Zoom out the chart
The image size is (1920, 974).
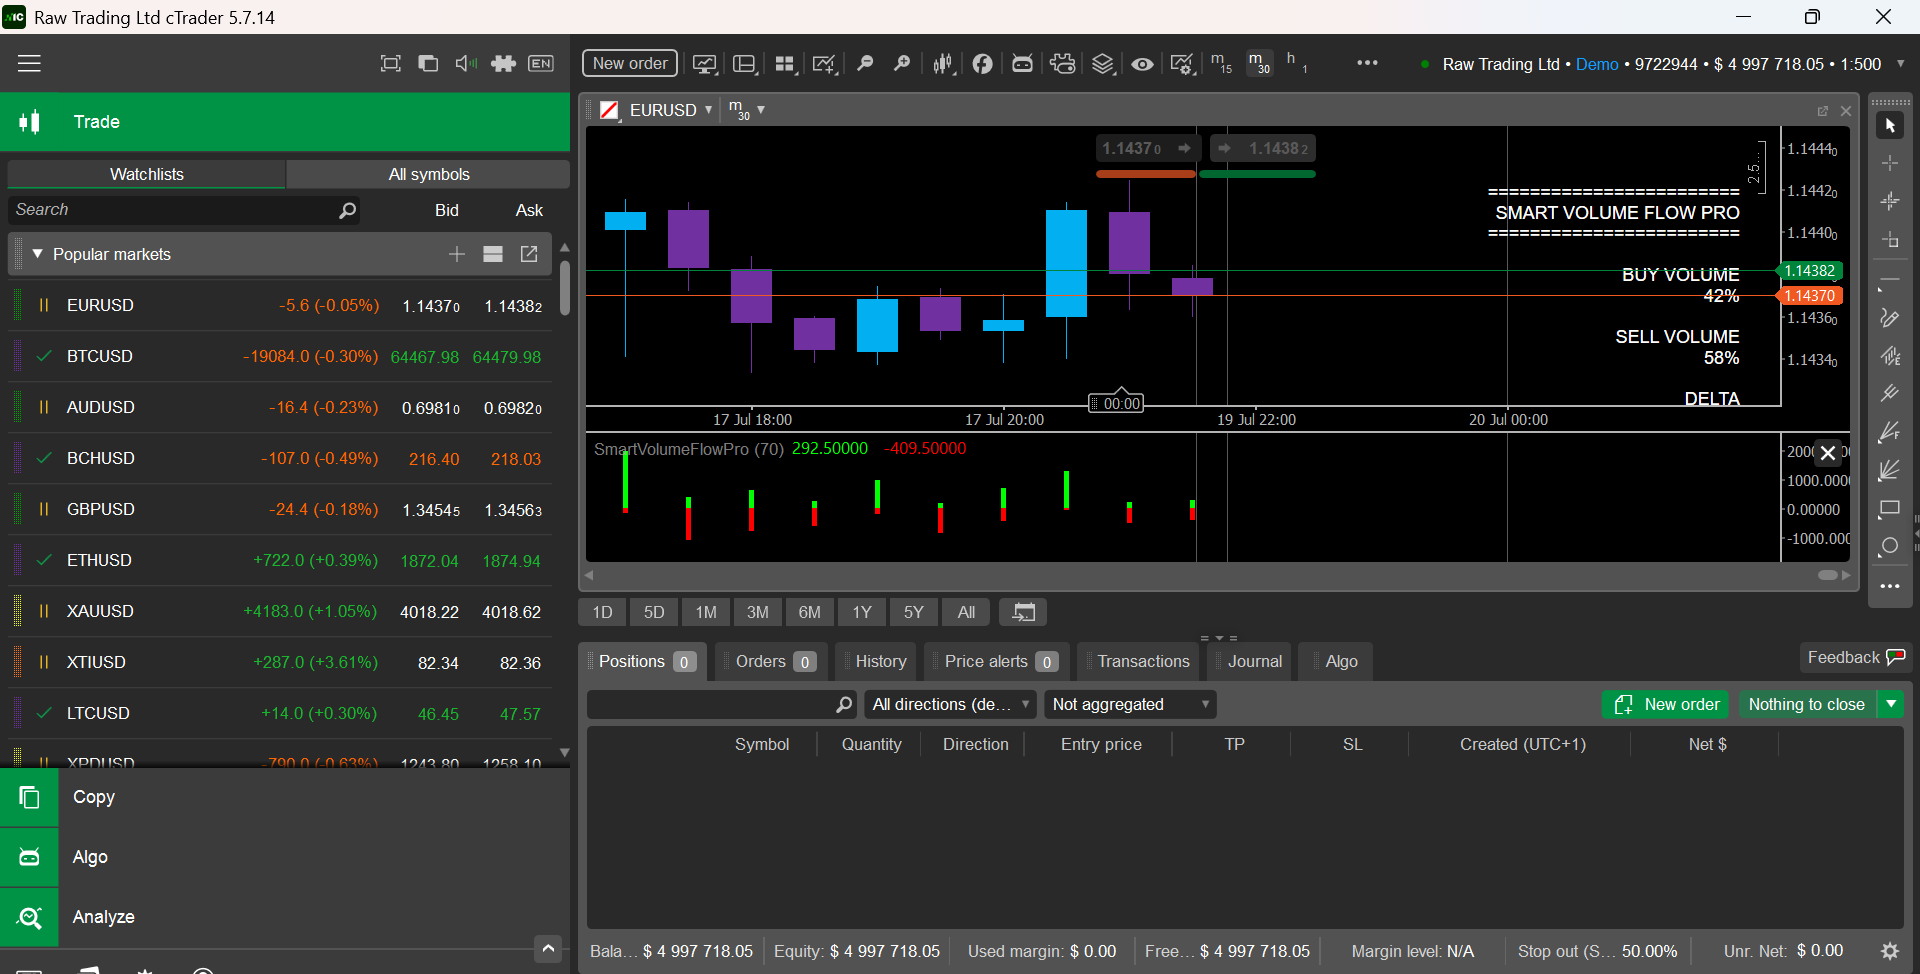pos(865,64)
